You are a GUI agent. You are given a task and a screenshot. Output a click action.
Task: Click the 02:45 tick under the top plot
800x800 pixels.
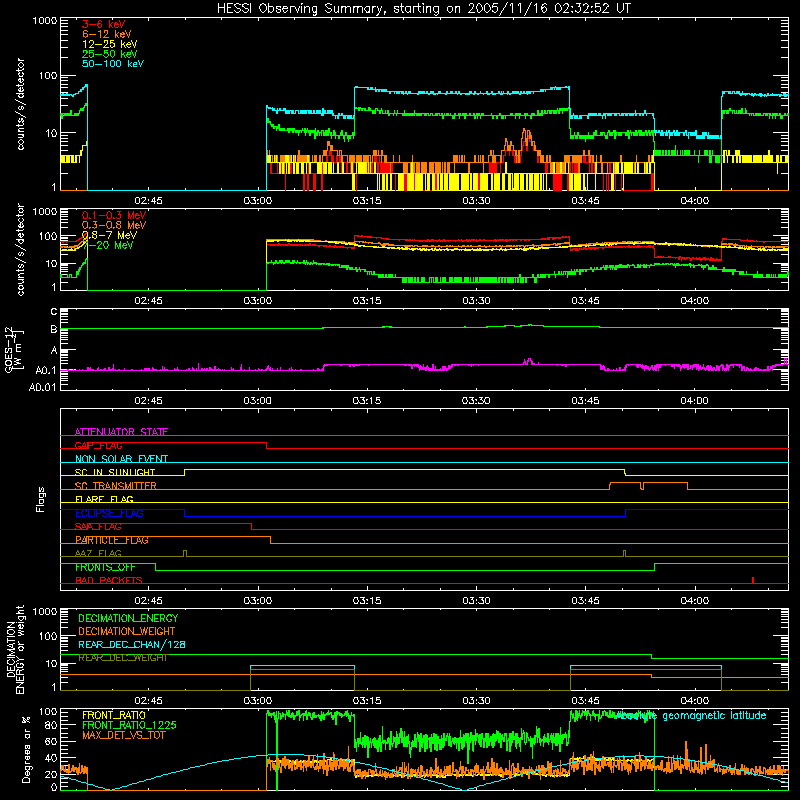coord(148,201)
